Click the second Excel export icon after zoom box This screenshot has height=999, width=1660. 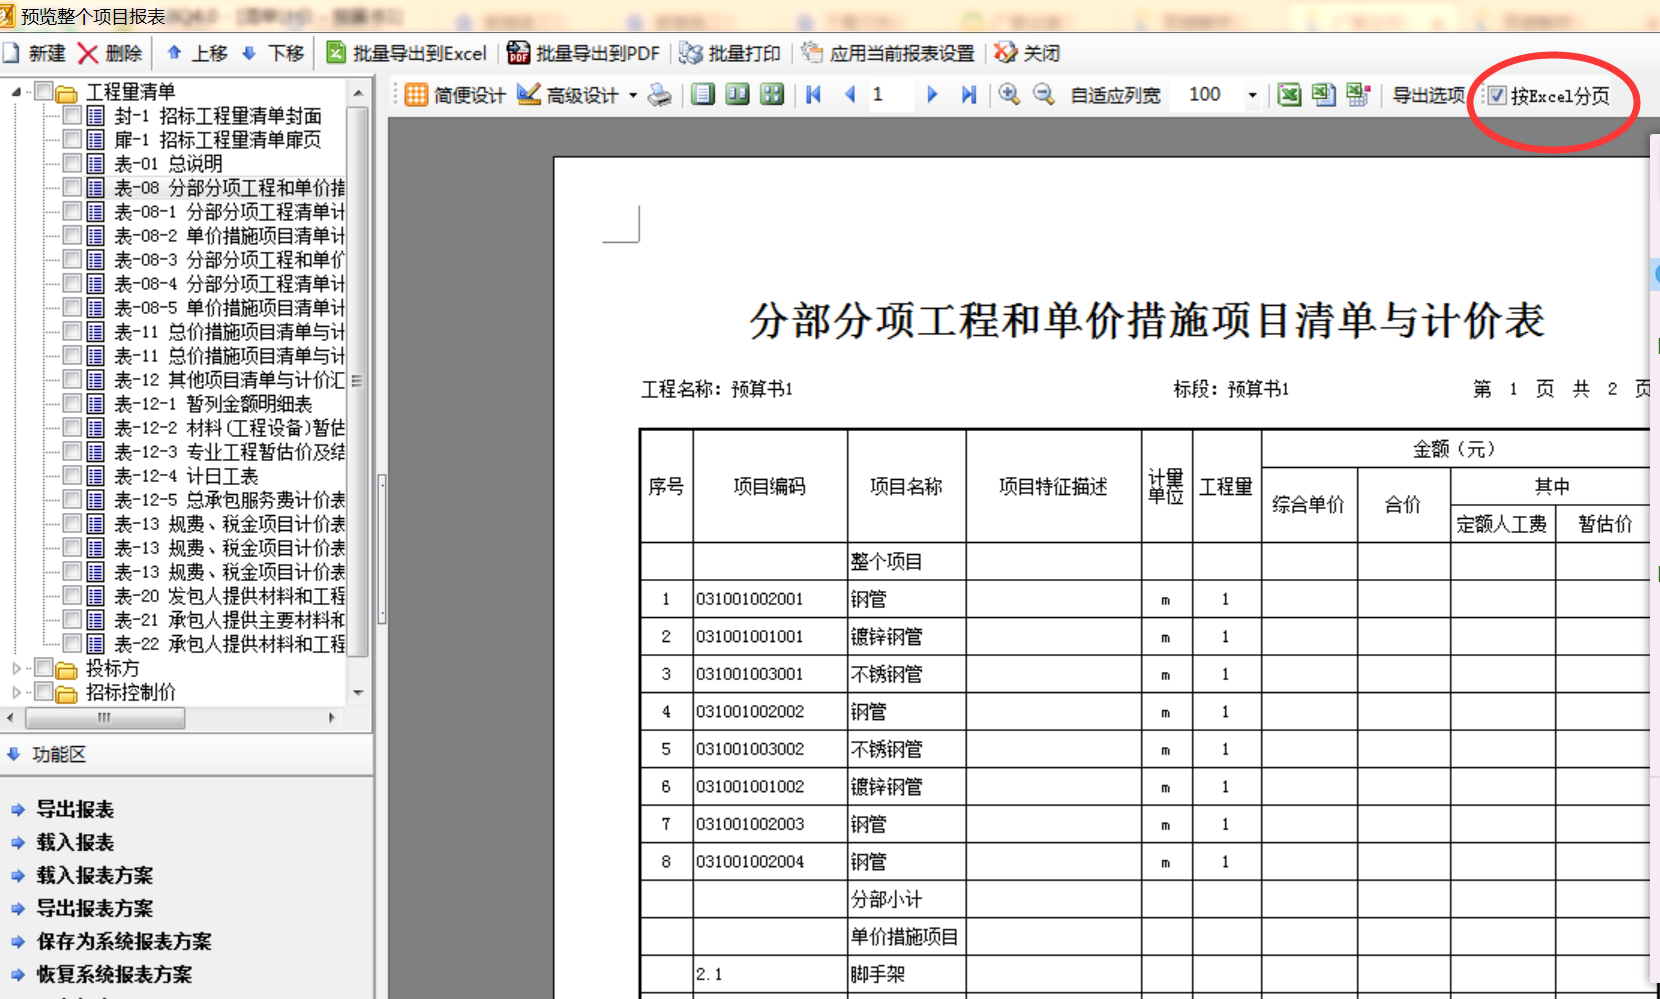[x=1324, y=95]
